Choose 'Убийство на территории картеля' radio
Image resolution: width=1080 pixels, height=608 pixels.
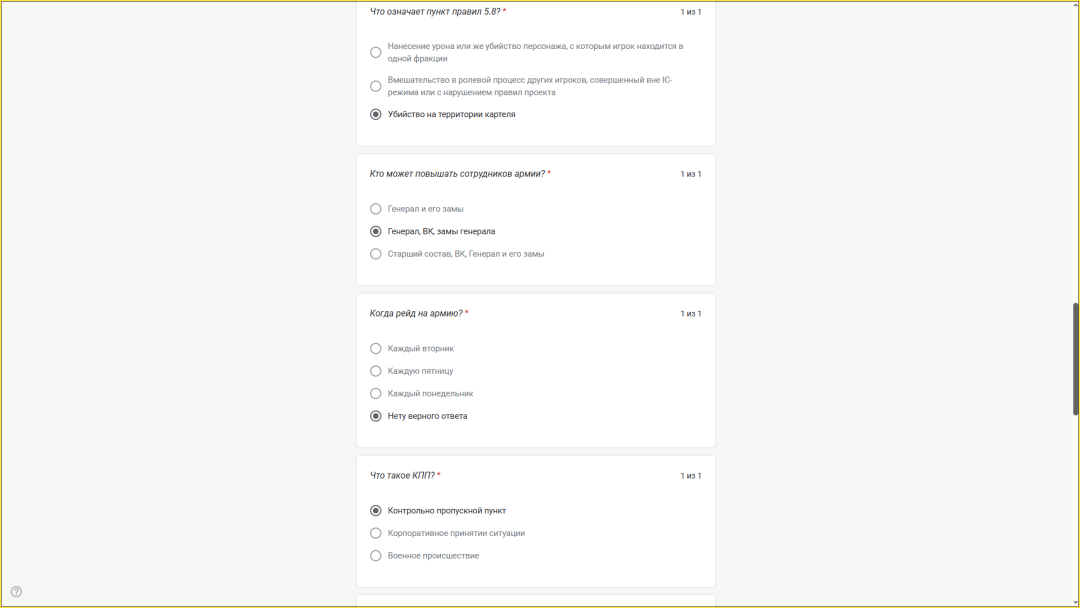(376, 114)
